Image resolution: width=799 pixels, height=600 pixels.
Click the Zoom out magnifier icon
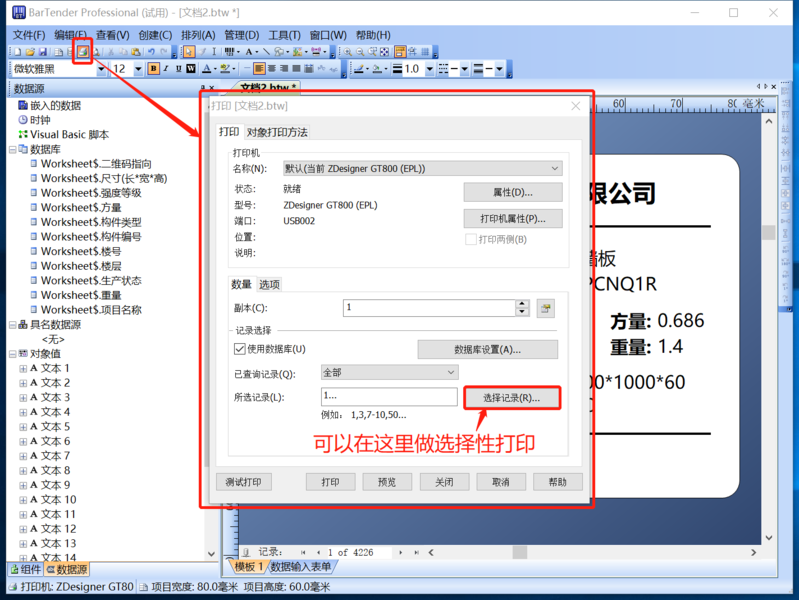tap(360, 51)
